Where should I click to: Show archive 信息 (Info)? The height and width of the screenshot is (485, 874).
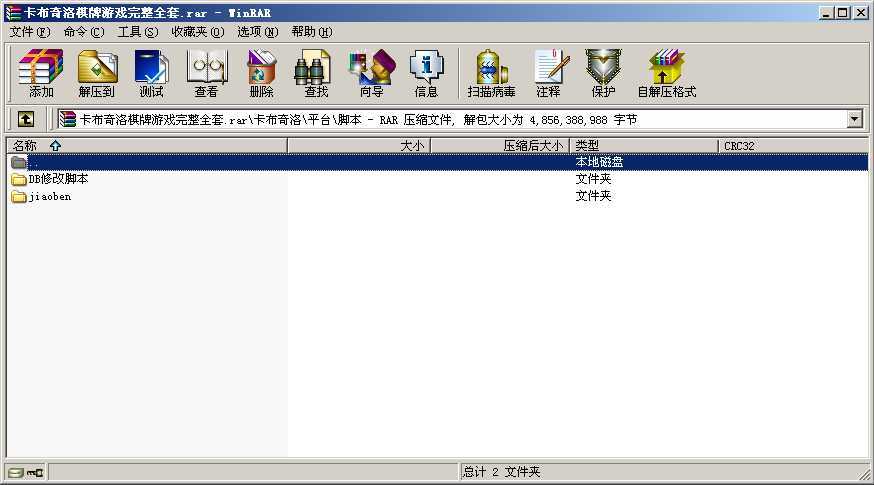click(x=426, y=73)
